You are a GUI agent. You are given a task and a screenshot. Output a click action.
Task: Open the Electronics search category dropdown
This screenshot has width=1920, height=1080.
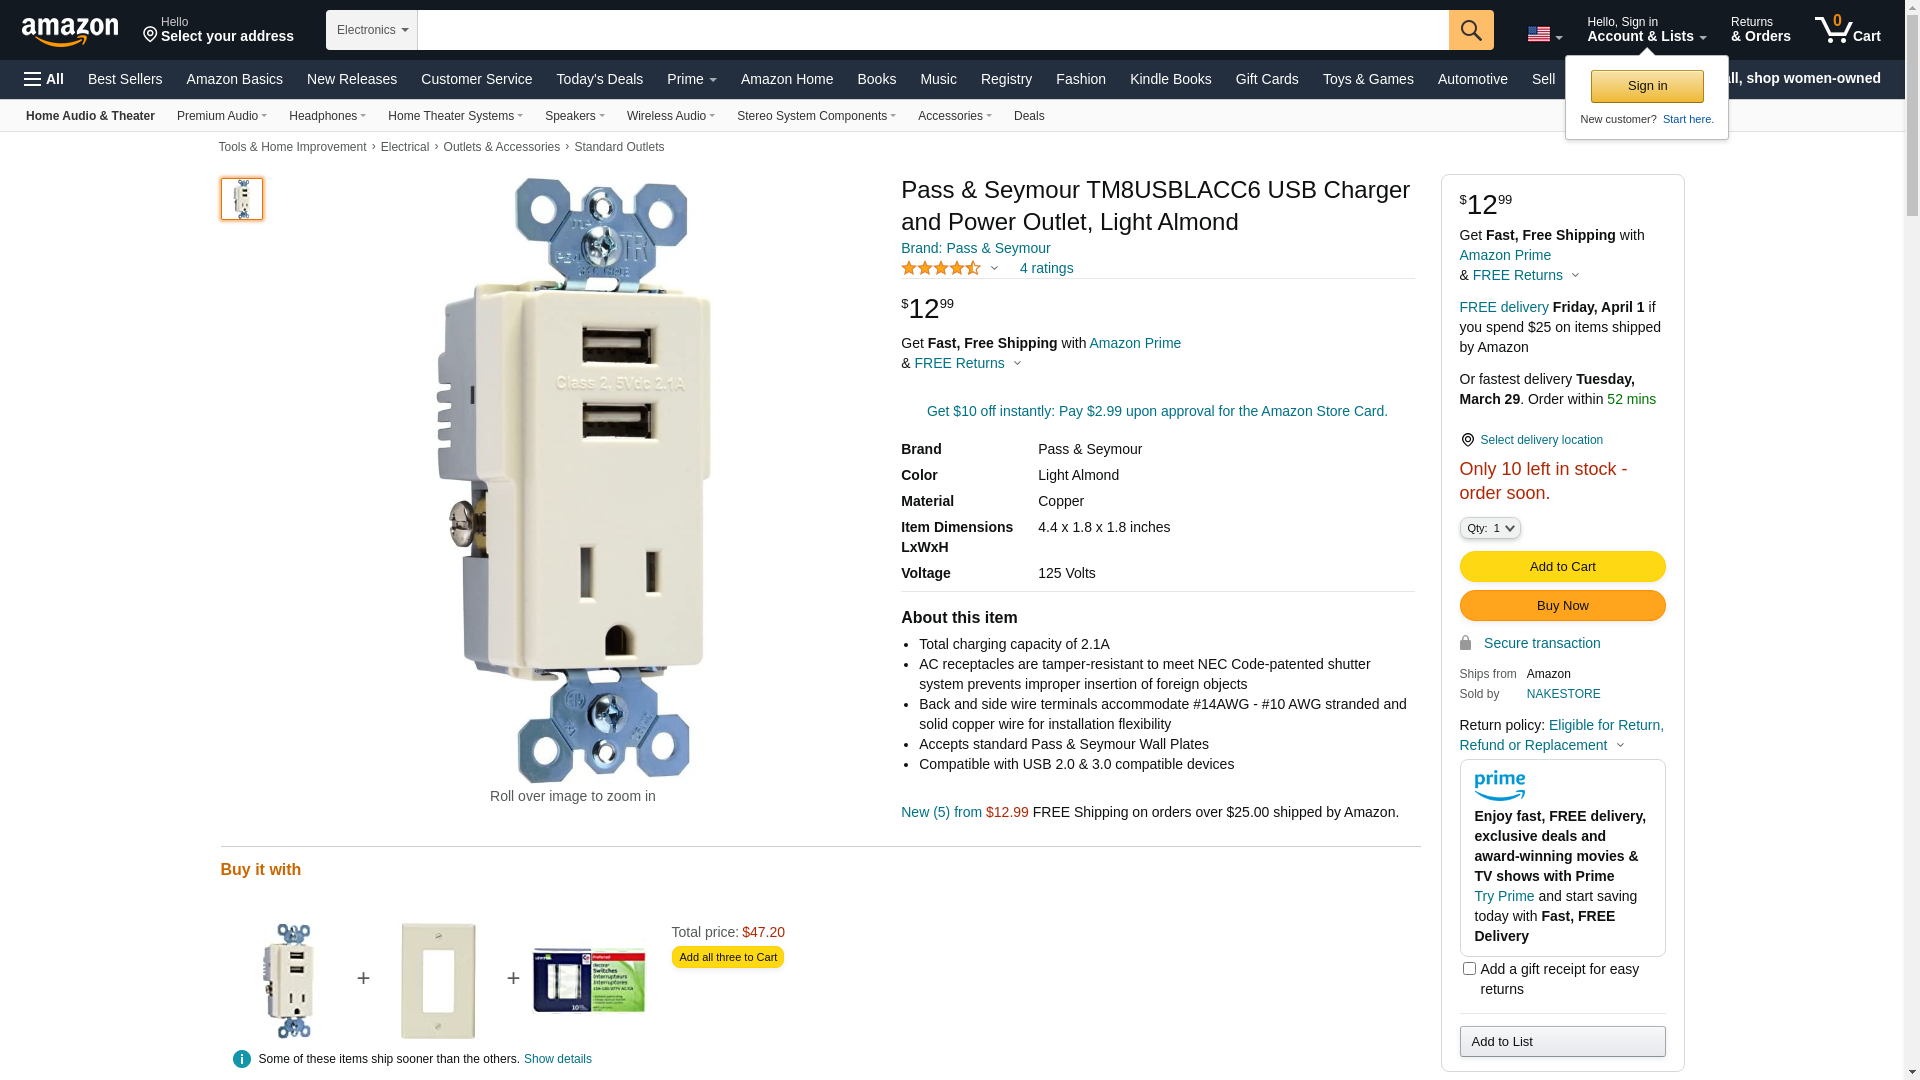click(372, 30)
